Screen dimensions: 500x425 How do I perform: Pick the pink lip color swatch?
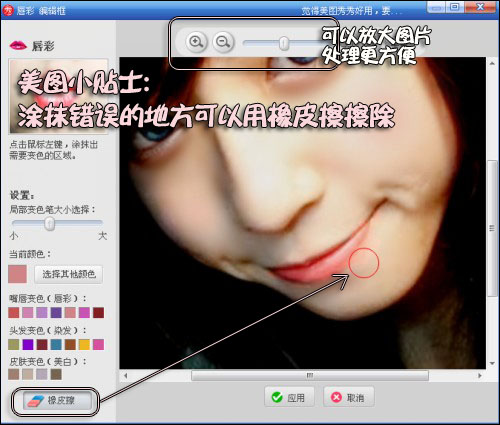[28, 312]
